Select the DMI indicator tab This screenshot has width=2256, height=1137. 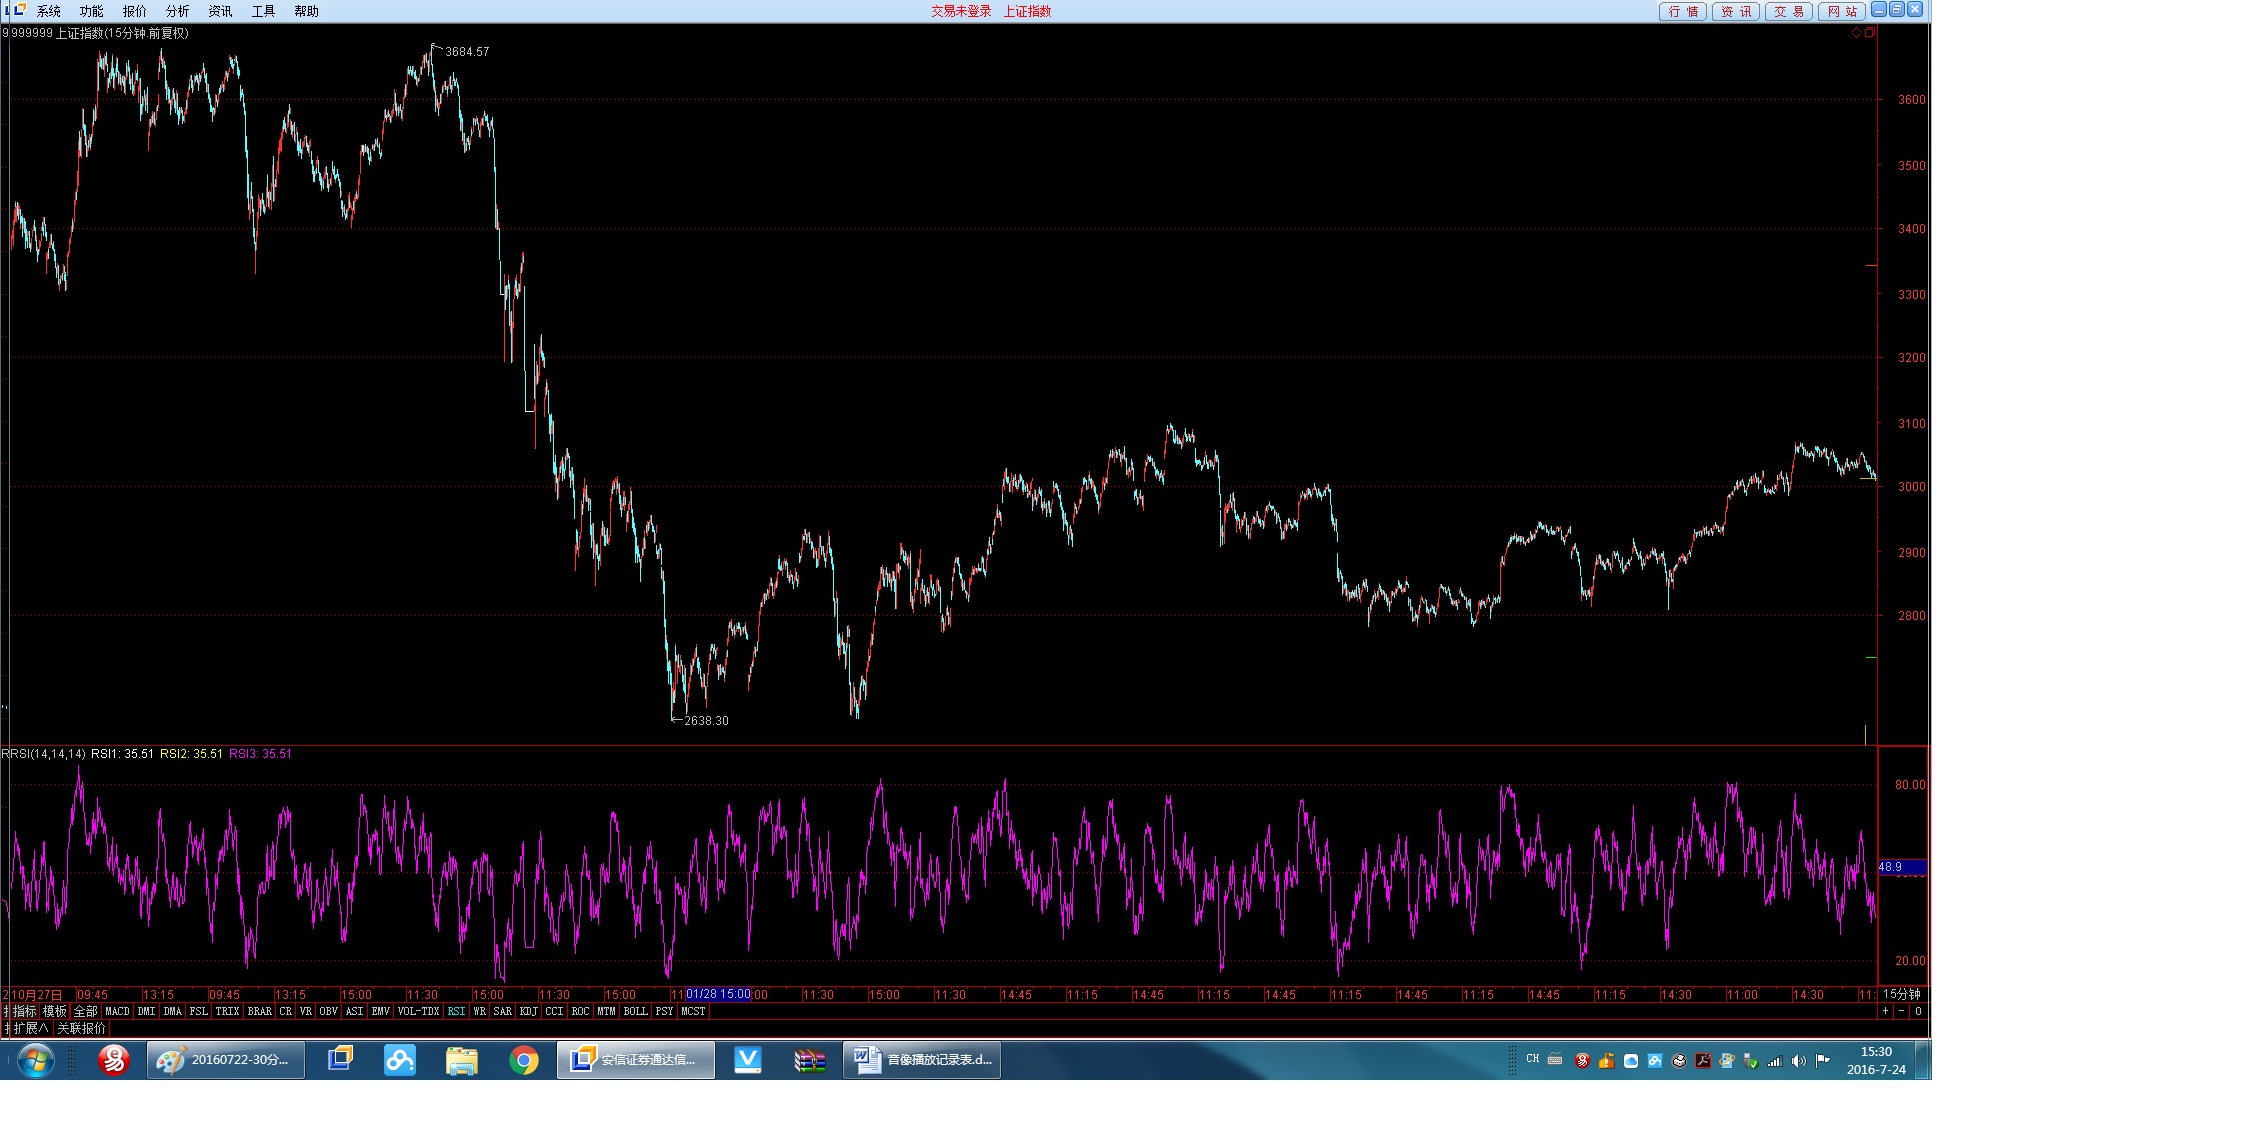[x=146, y=1011]
